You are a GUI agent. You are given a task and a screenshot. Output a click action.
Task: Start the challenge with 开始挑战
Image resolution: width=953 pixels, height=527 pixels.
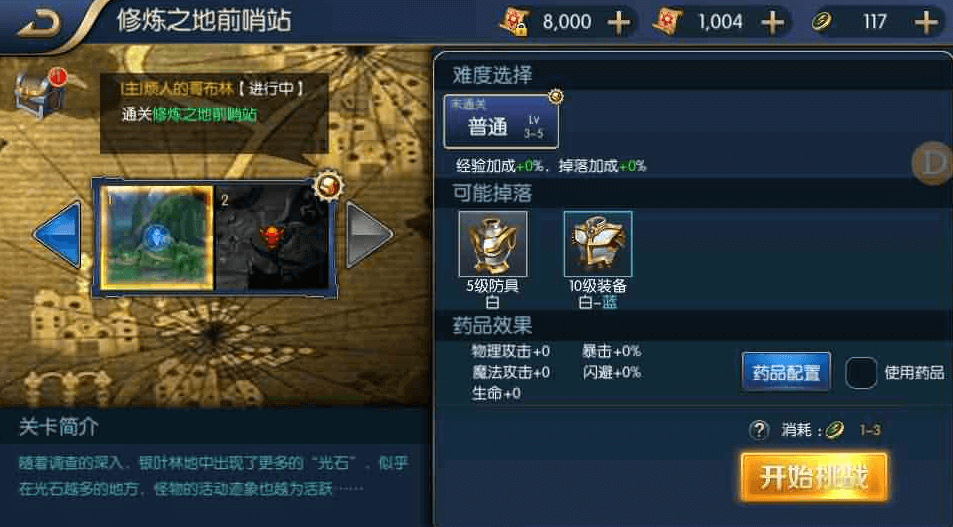[x=814, y=477]
